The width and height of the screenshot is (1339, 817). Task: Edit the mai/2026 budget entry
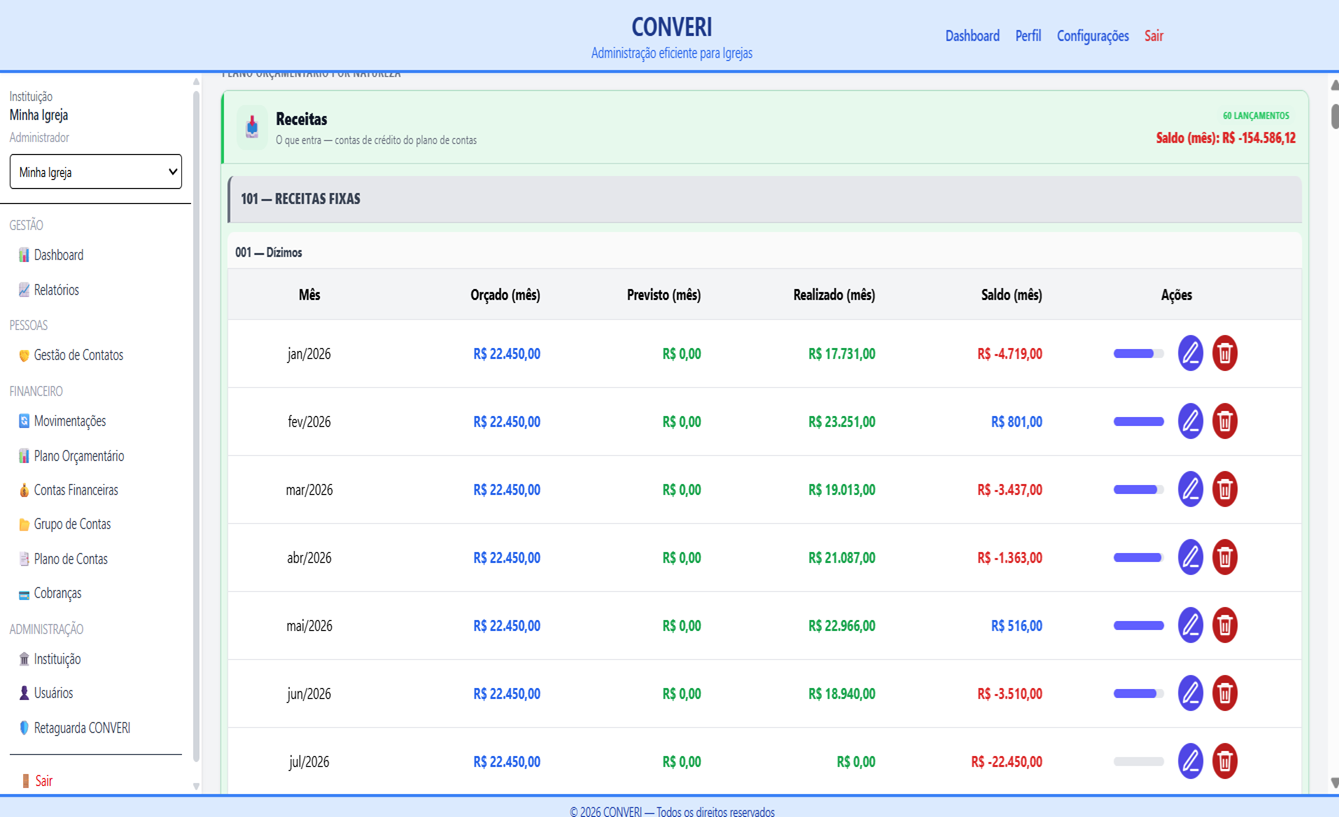[x=1190, y=625]
